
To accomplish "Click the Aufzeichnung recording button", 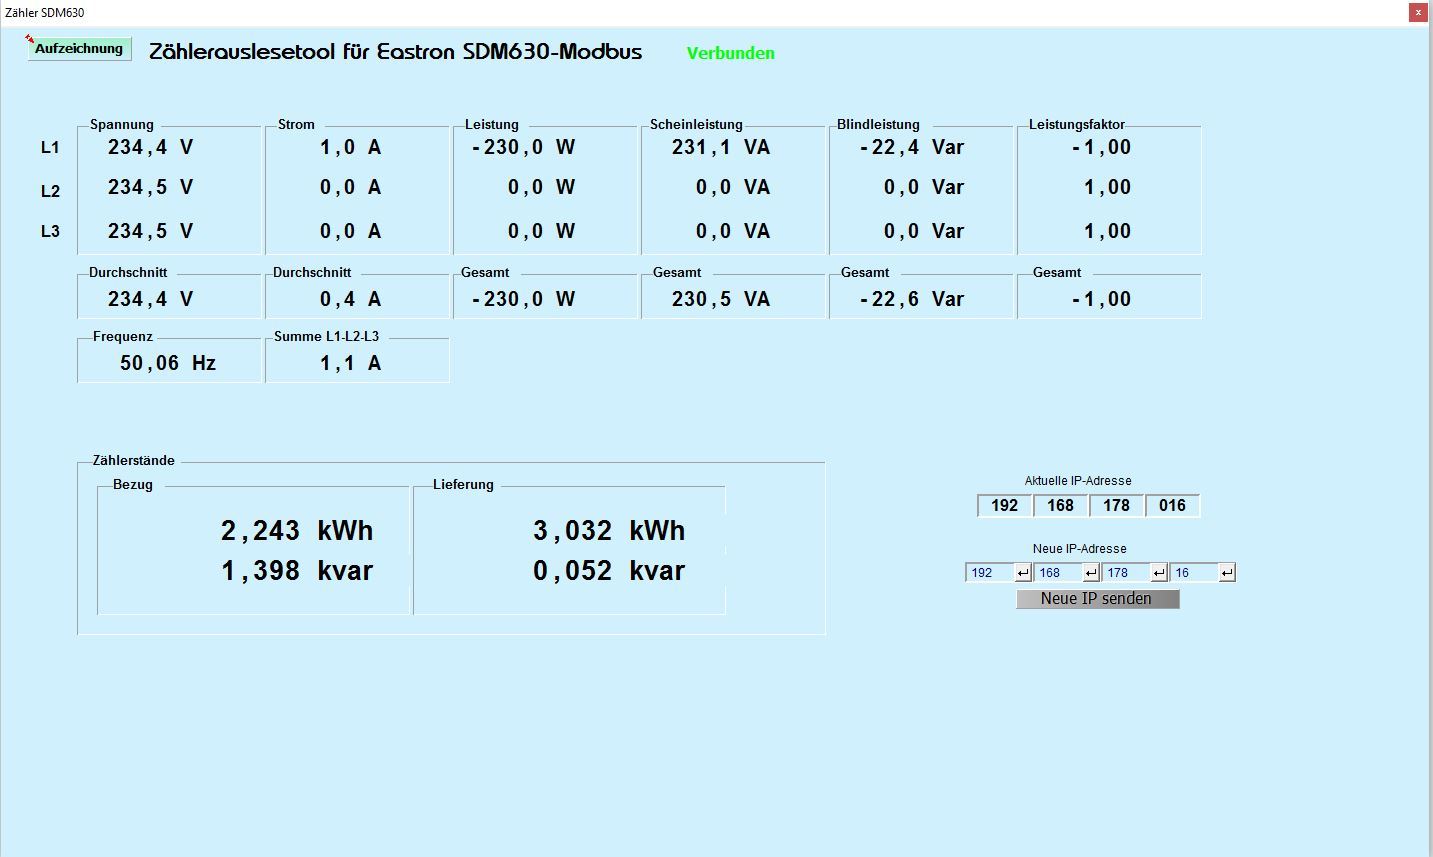I will [x=79, y=48].
